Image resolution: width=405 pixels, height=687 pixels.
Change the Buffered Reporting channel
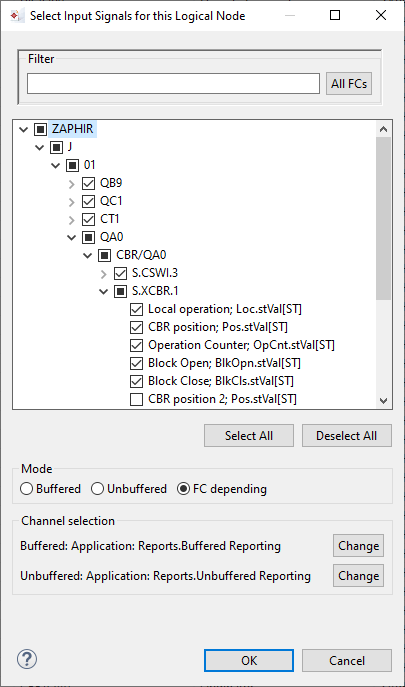359,545
